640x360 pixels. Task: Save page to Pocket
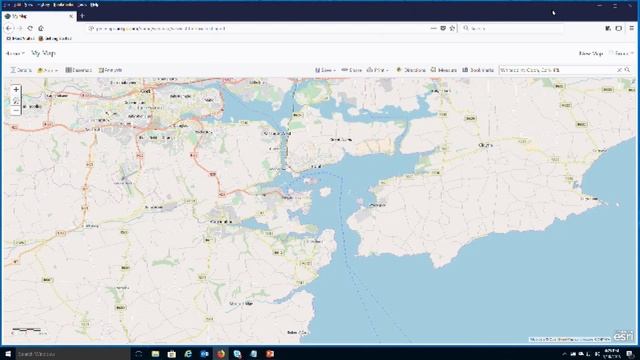(x=443, y=28)
